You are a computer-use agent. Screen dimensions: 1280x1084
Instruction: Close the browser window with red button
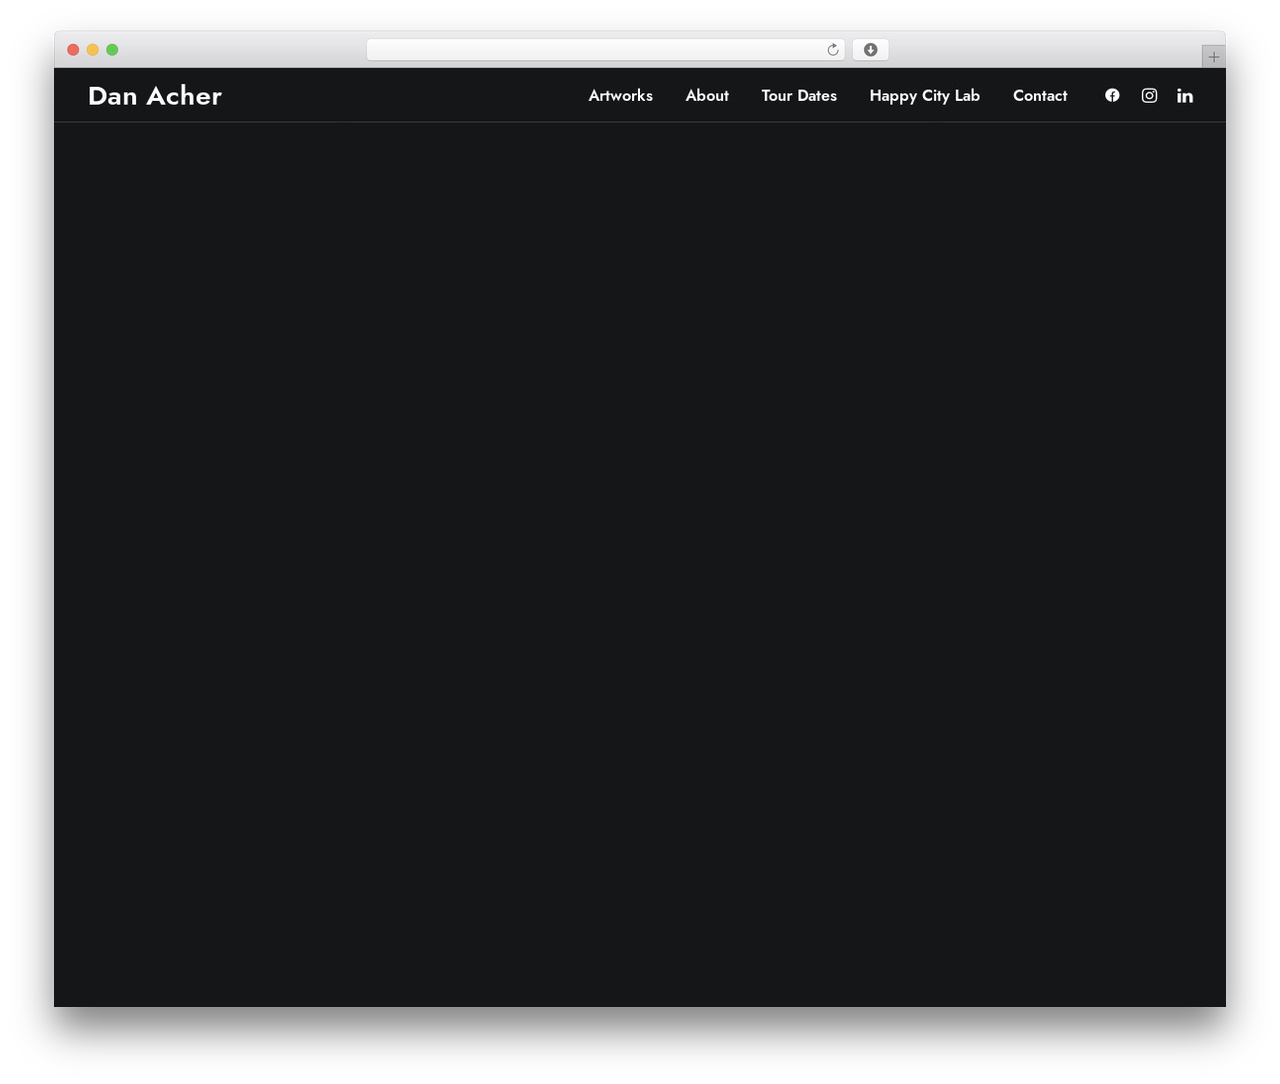point(73,50)
